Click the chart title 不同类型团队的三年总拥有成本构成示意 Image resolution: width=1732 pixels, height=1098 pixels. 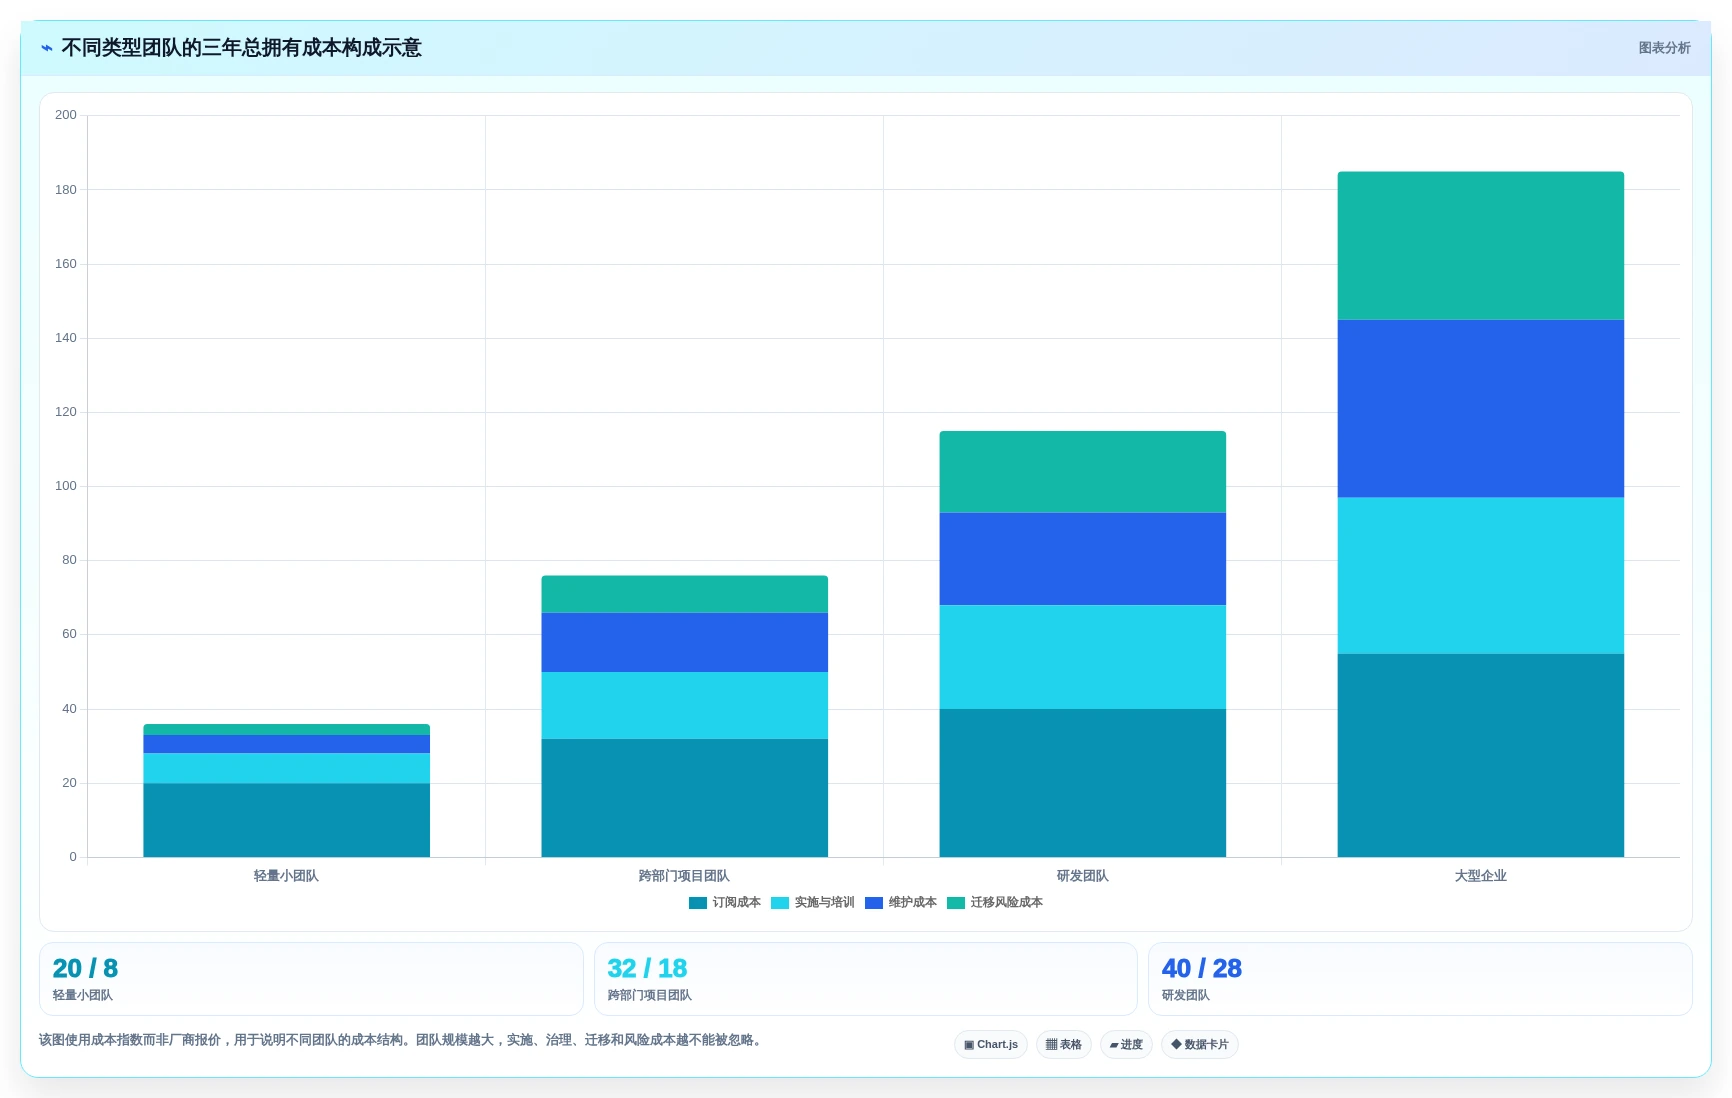point(241,48)
